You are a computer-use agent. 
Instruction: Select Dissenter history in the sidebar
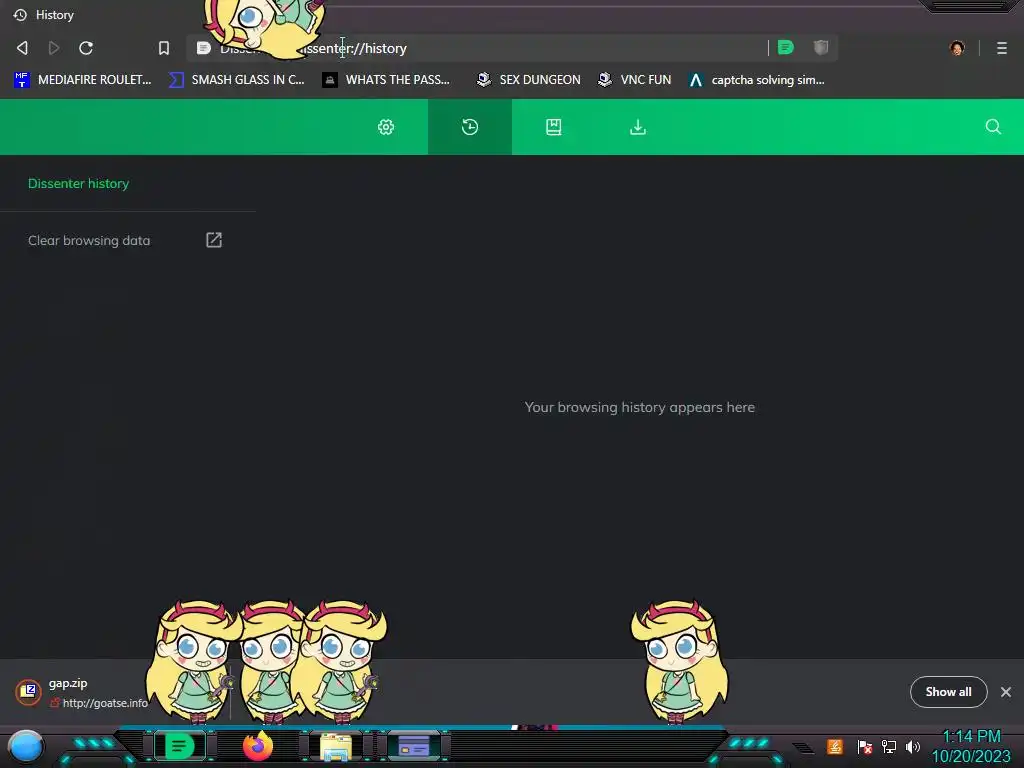tap(78, 184)
